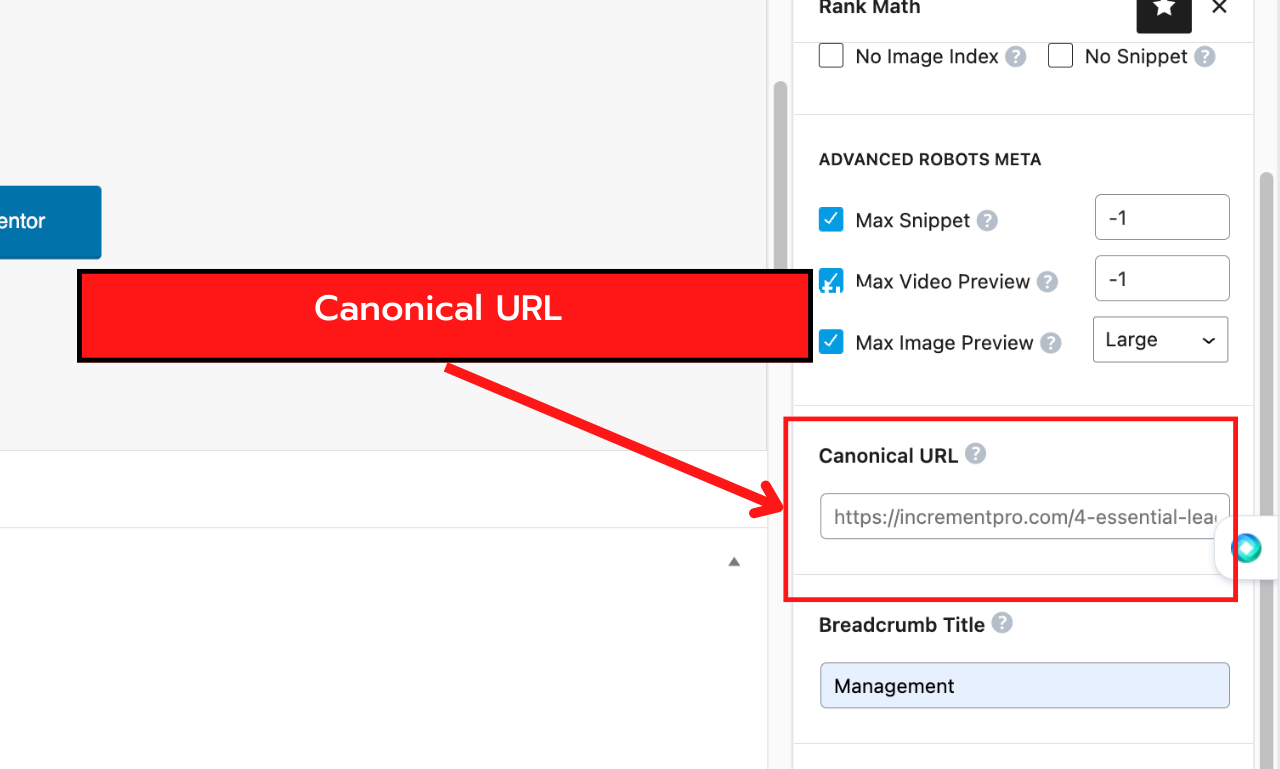View help for Max Video Preview
Image resolution: width=1280 pixels, height=769 pixels.
1046,281
